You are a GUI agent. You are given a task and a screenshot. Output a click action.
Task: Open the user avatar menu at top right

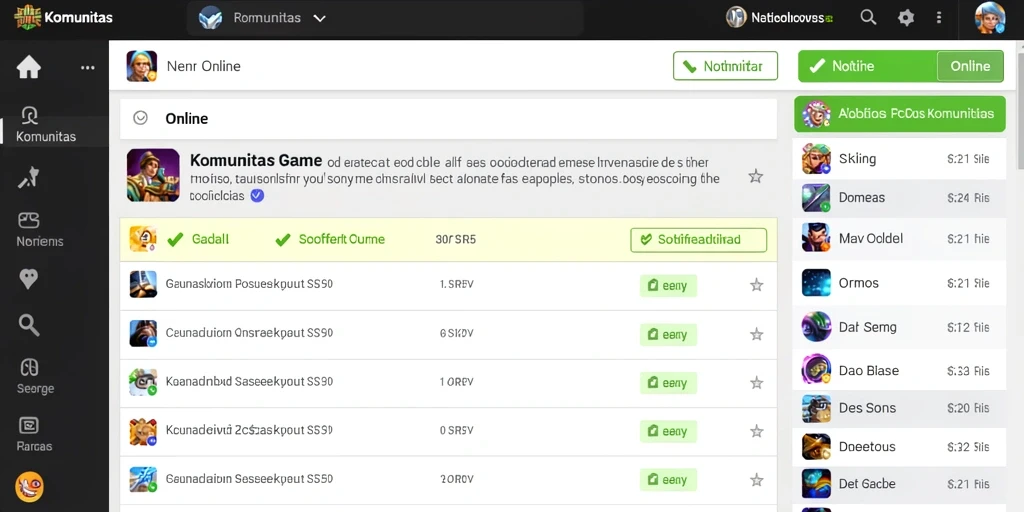pyautogui.click(x=990, y=18)
